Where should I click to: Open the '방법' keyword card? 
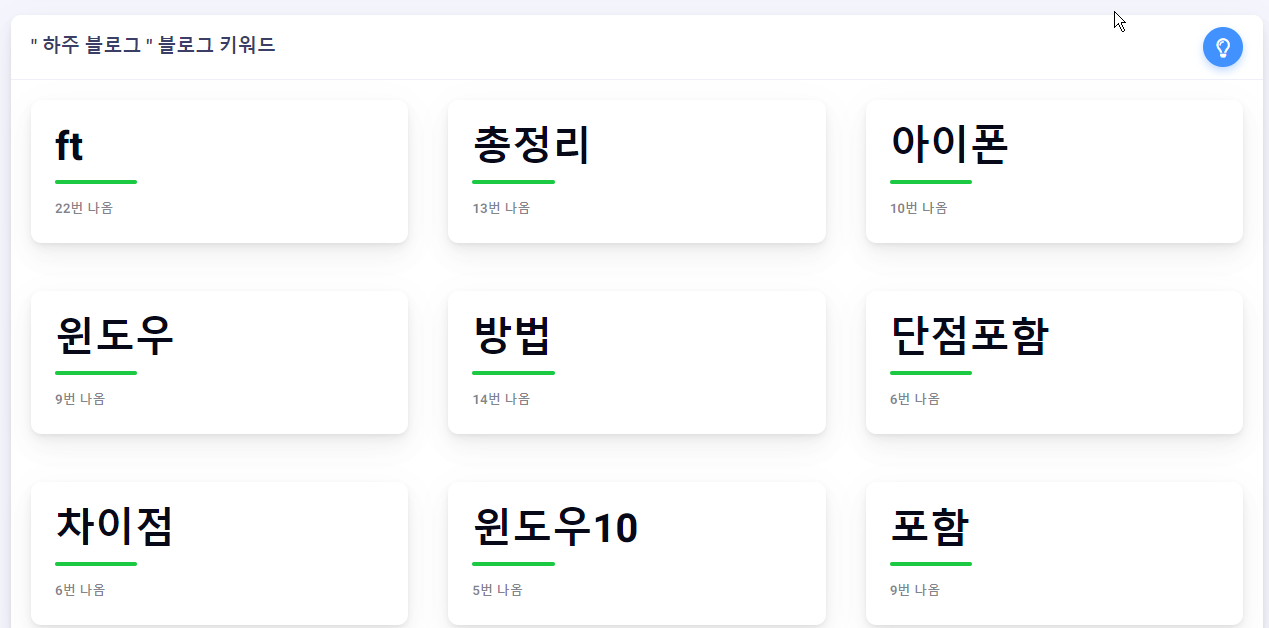(x=637, y=361)
